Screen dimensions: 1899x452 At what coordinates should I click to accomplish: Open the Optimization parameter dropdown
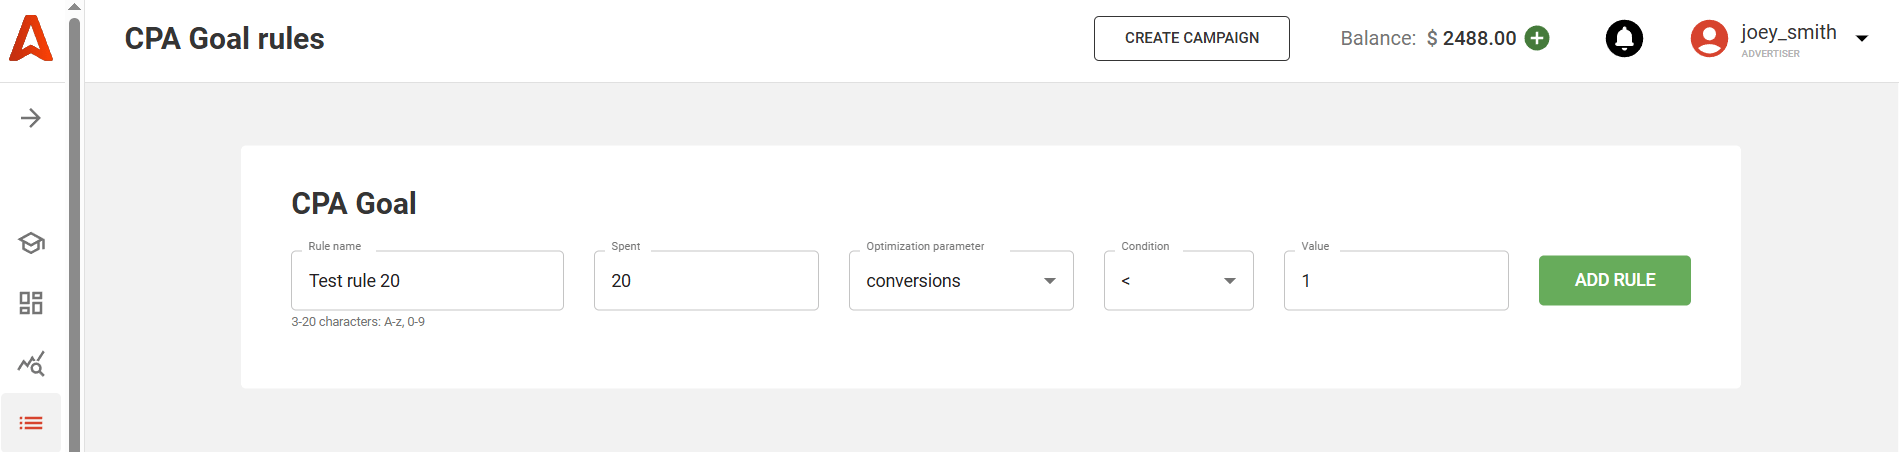click(x=960, y=281)
